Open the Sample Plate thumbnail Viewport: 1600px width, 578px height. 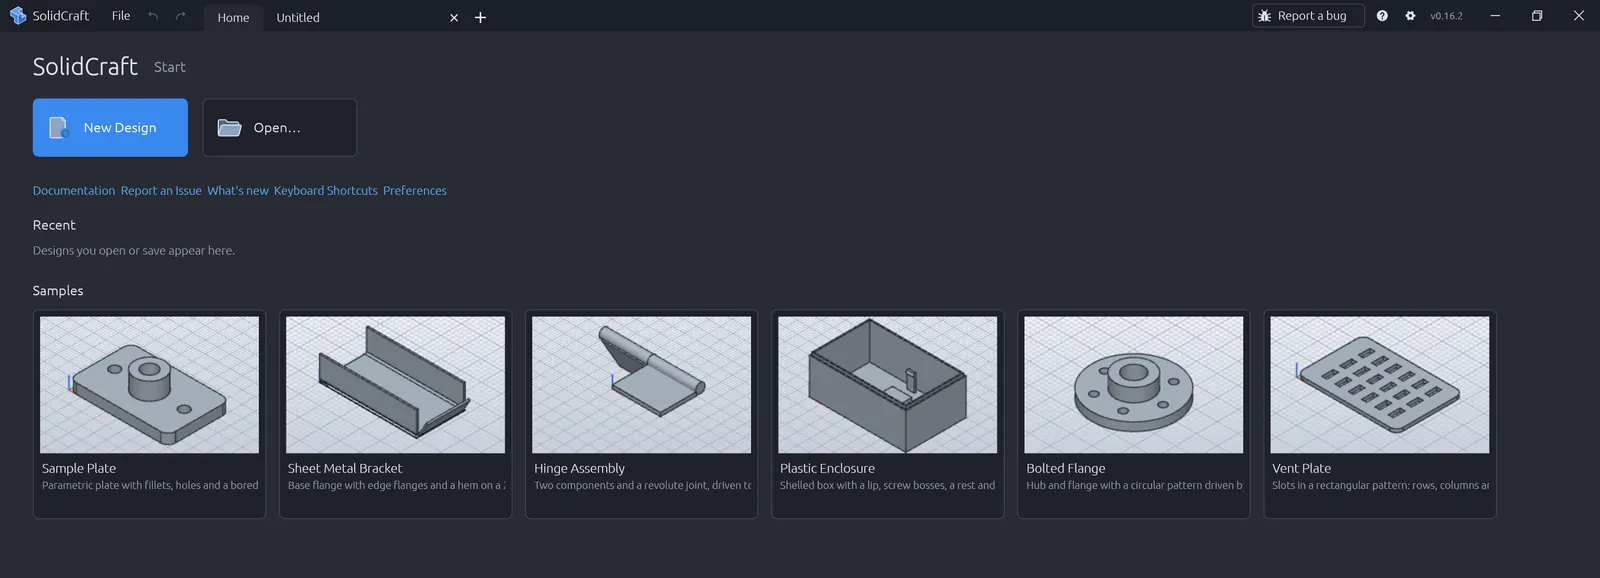(x=149, y=385)
